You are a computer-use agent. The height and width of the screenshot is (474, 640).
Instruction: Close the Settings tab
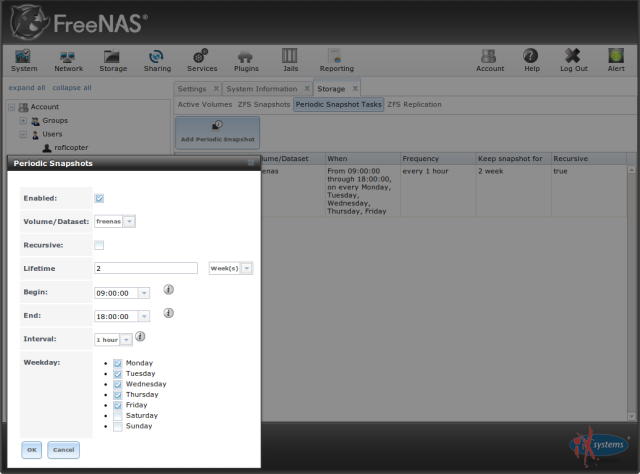tap(216, 89)
